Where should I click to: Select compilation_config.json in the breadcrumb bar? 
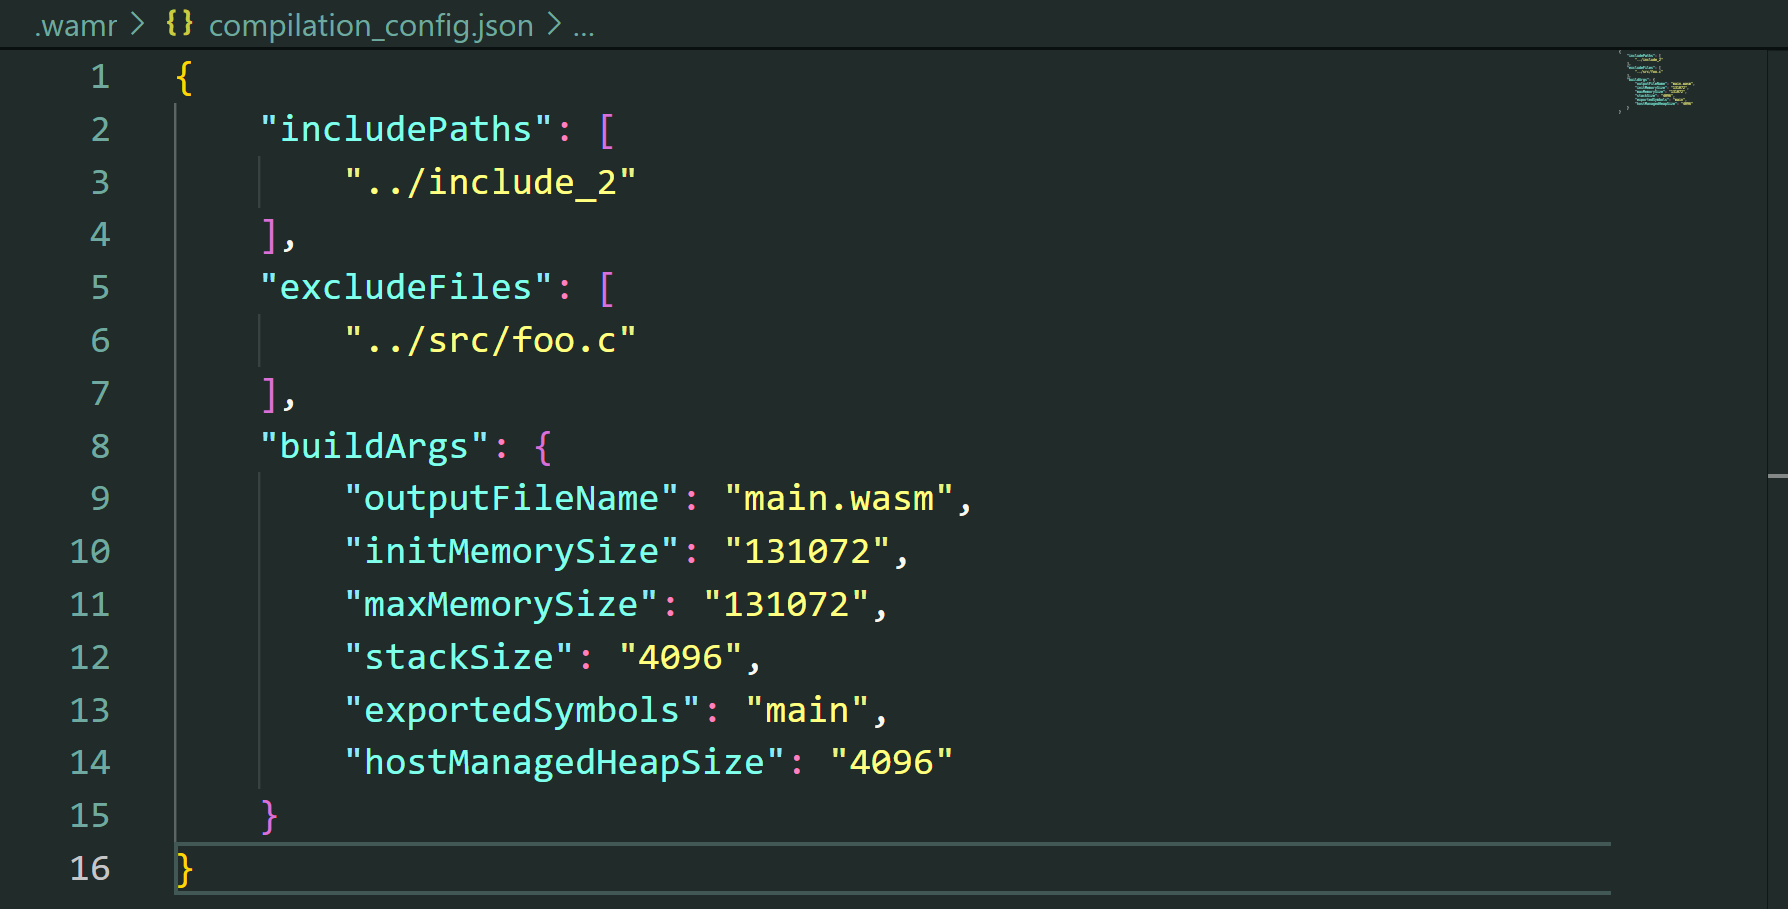(x=369, y=26)
